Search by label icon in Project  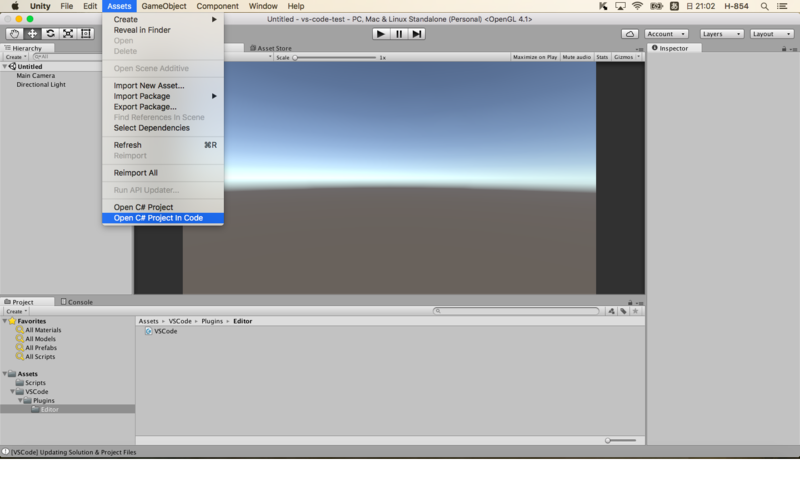click(x=623, y=311)
